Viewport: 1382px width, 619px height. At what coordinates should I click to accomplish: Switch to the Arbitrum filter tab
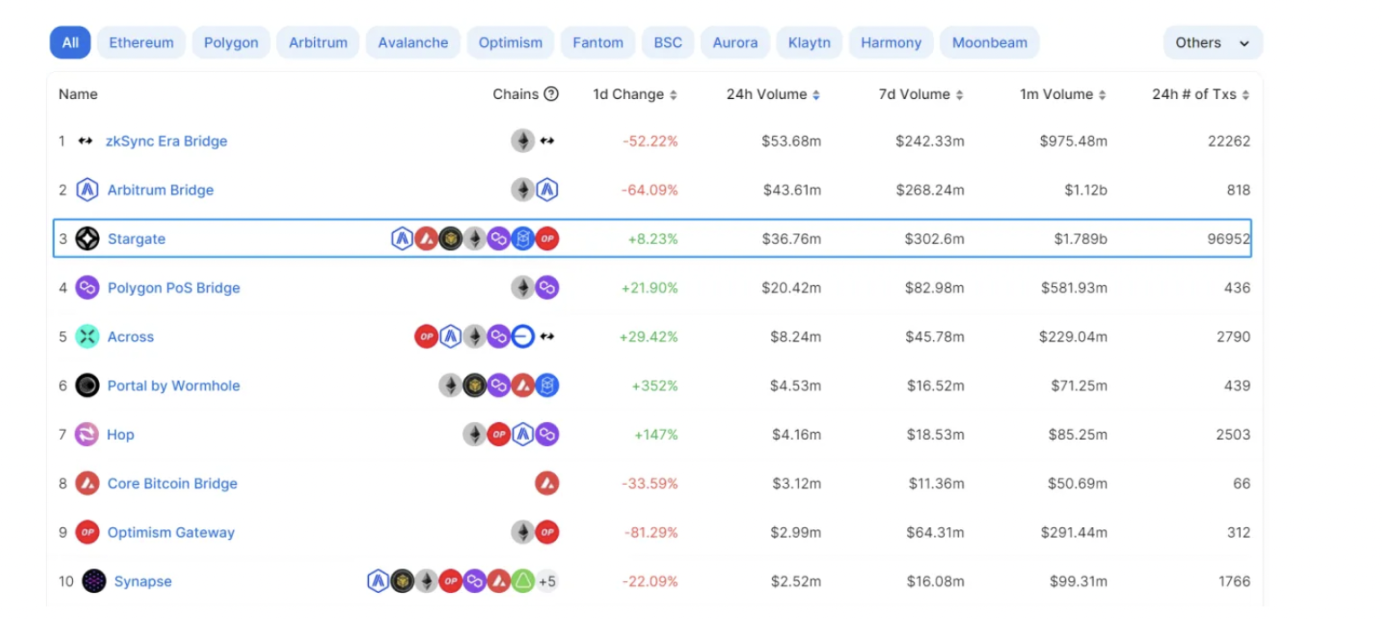318,43
